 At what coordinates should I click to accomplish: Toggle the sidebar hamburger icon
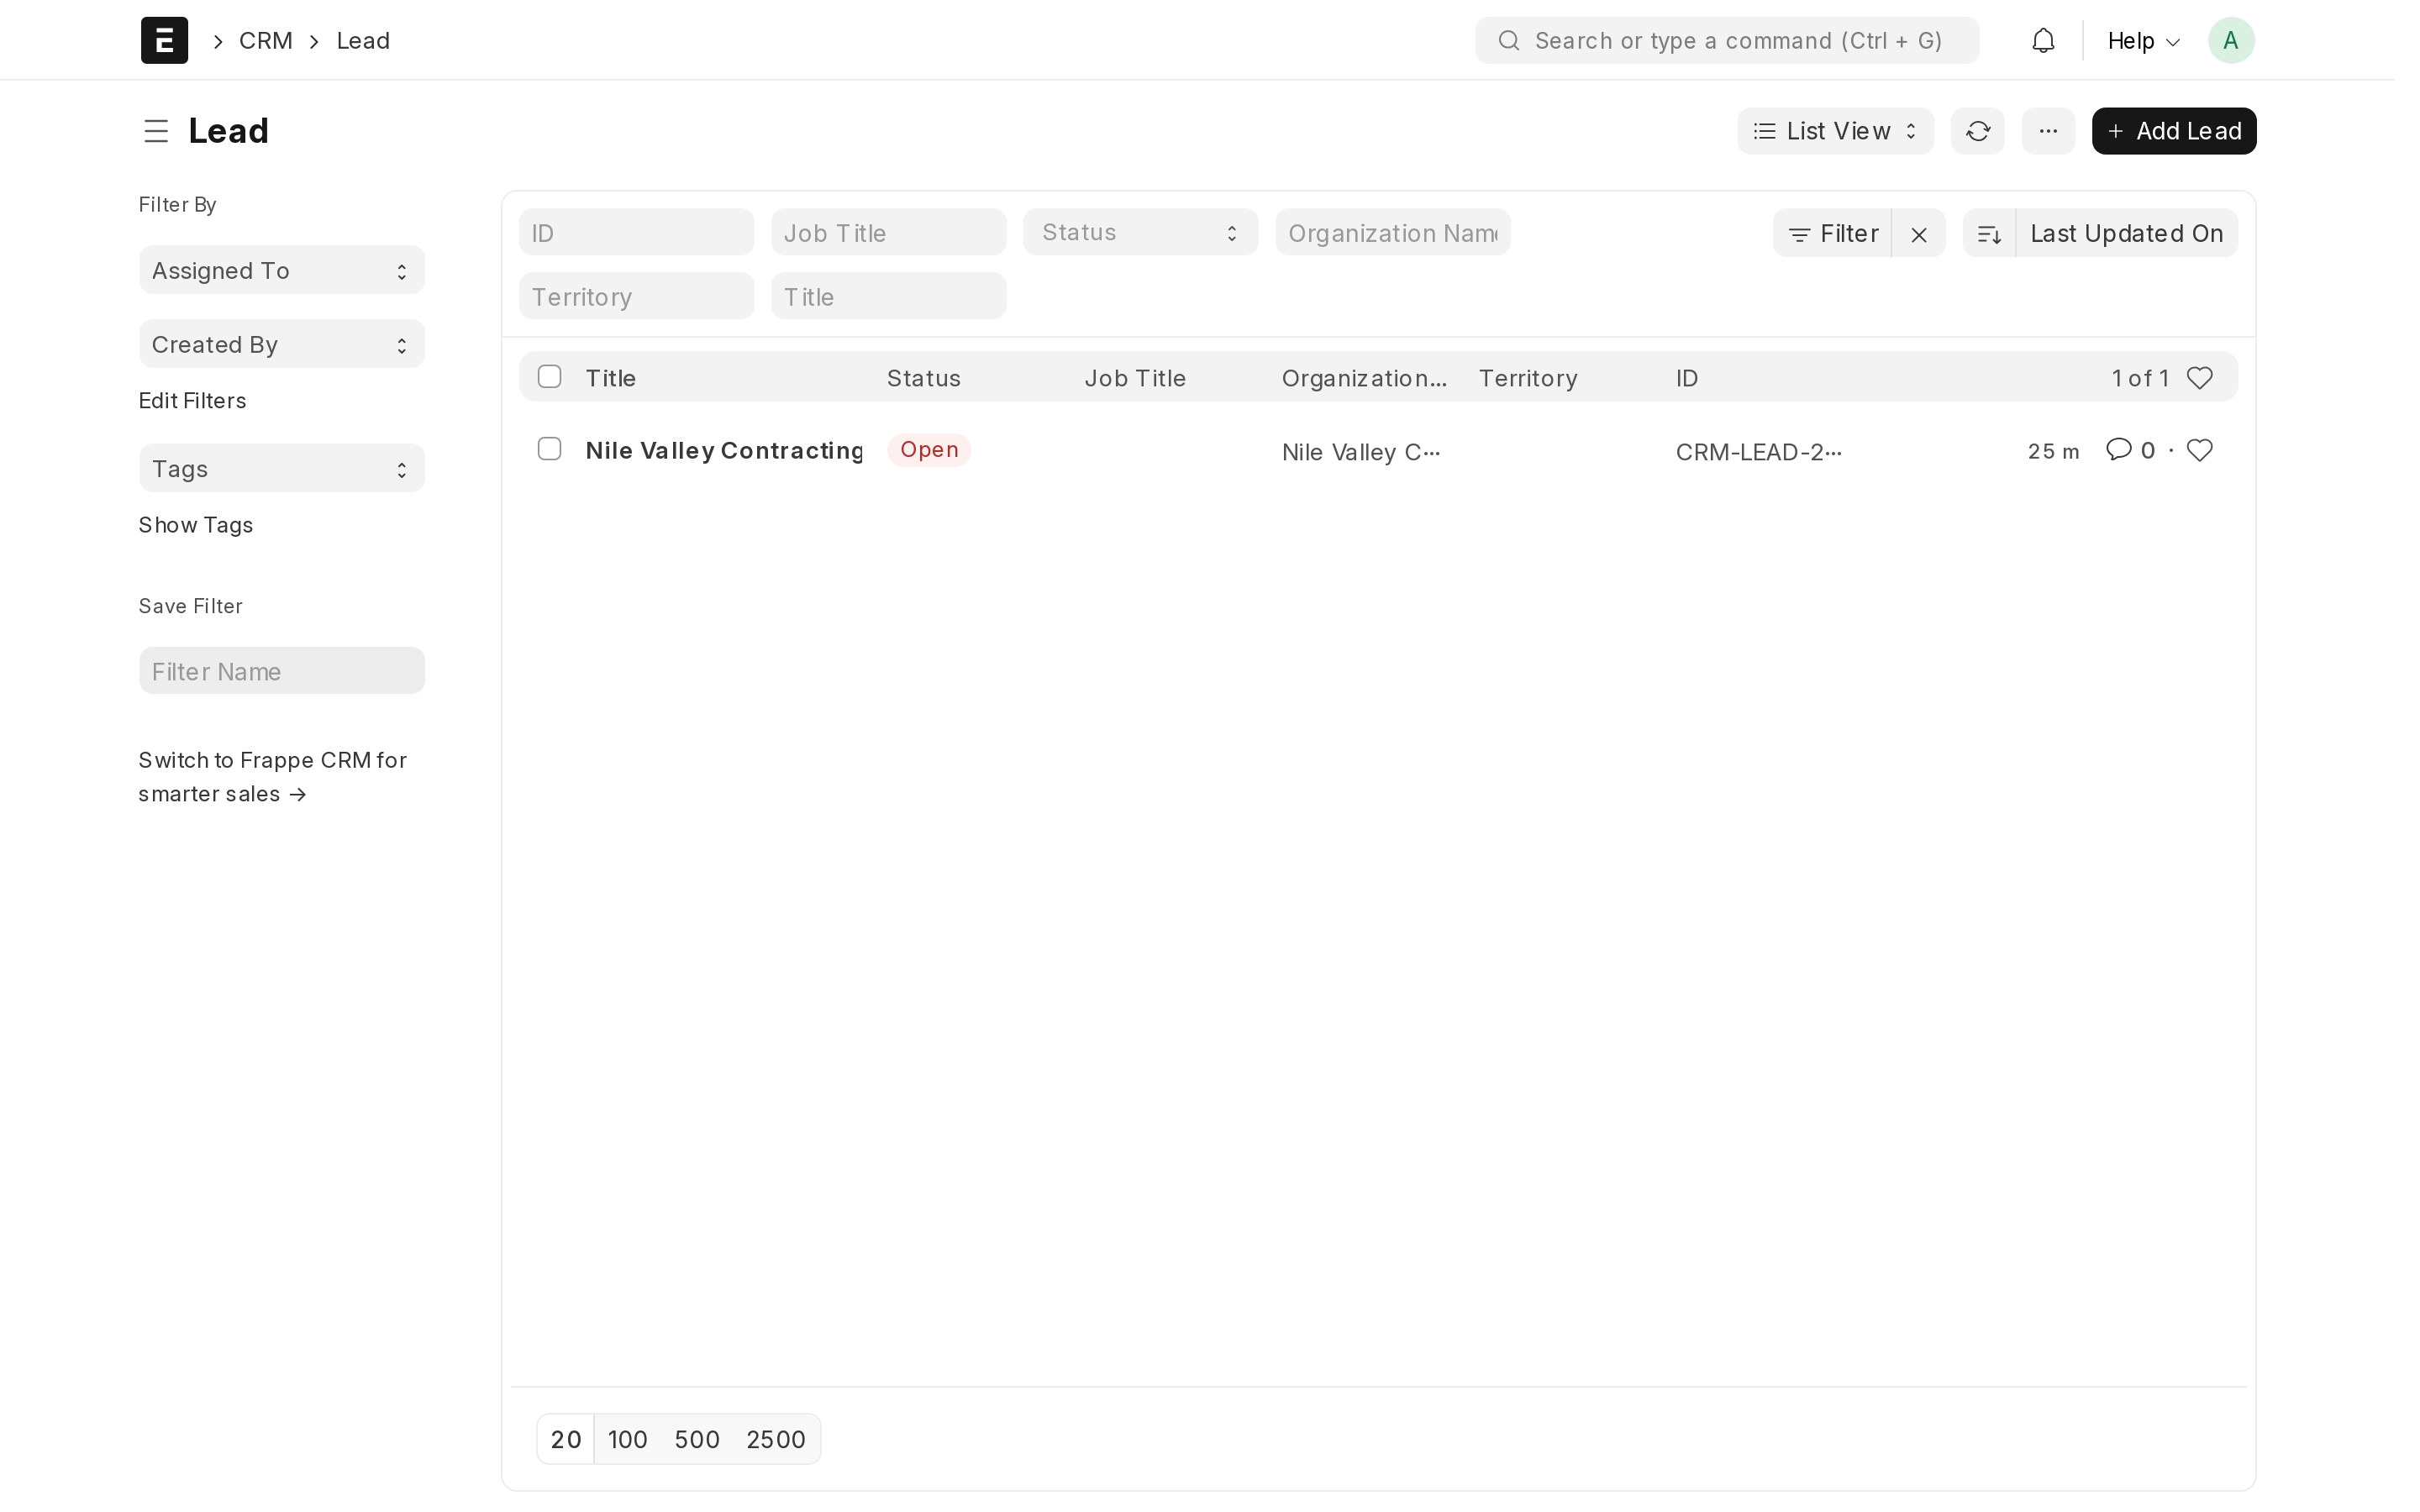[156, 131]
